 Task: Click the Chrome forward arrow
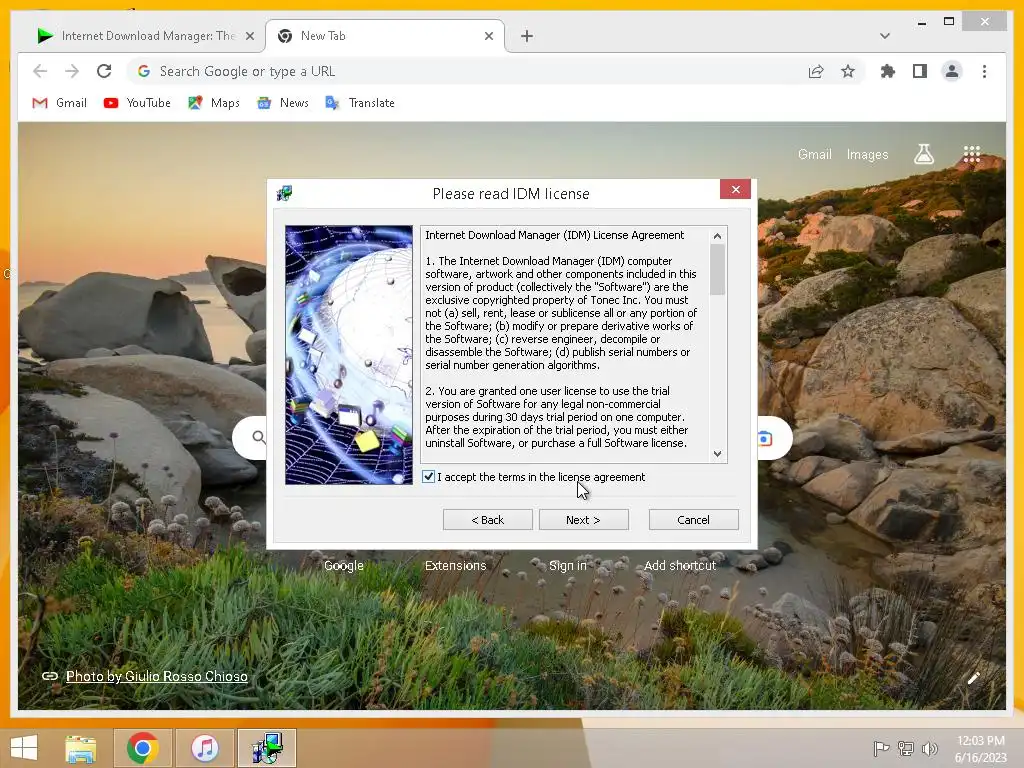72,71
